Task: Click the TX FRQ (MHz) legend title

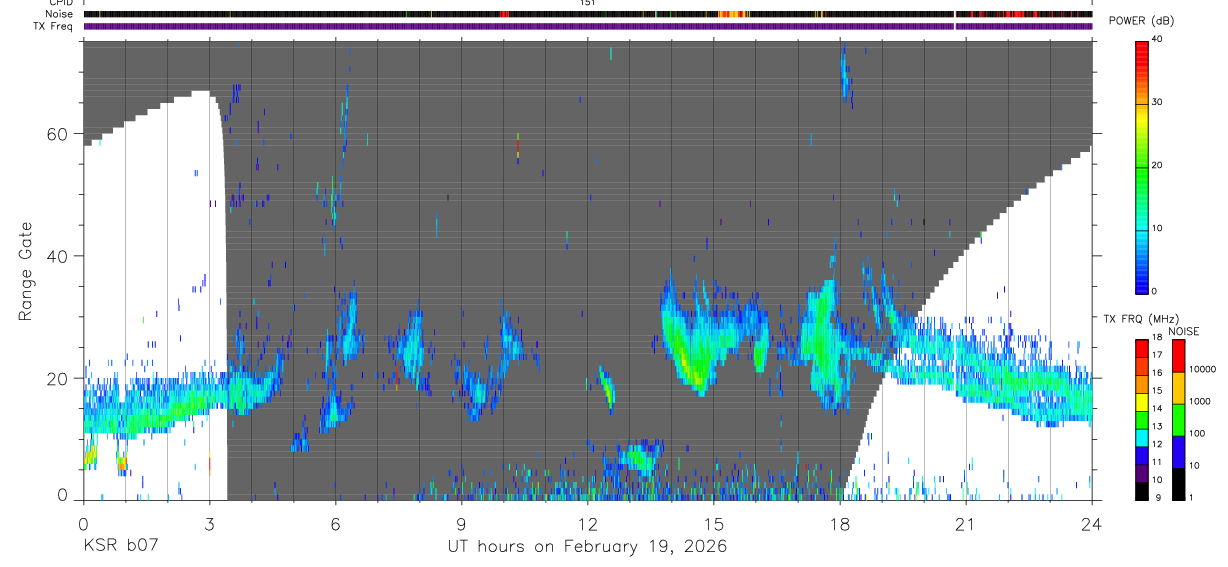Action: [x=1139, y=319]
